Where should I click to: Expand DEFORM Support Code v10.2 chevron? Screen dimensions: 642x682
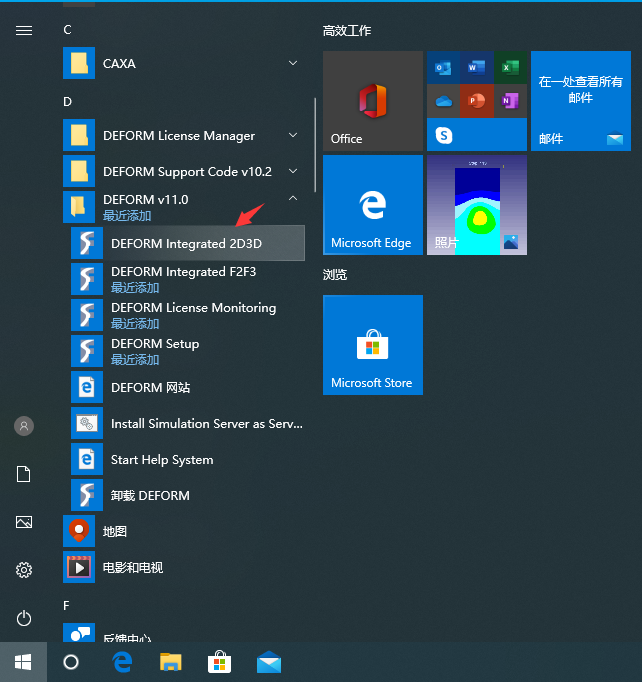[293, 171]
